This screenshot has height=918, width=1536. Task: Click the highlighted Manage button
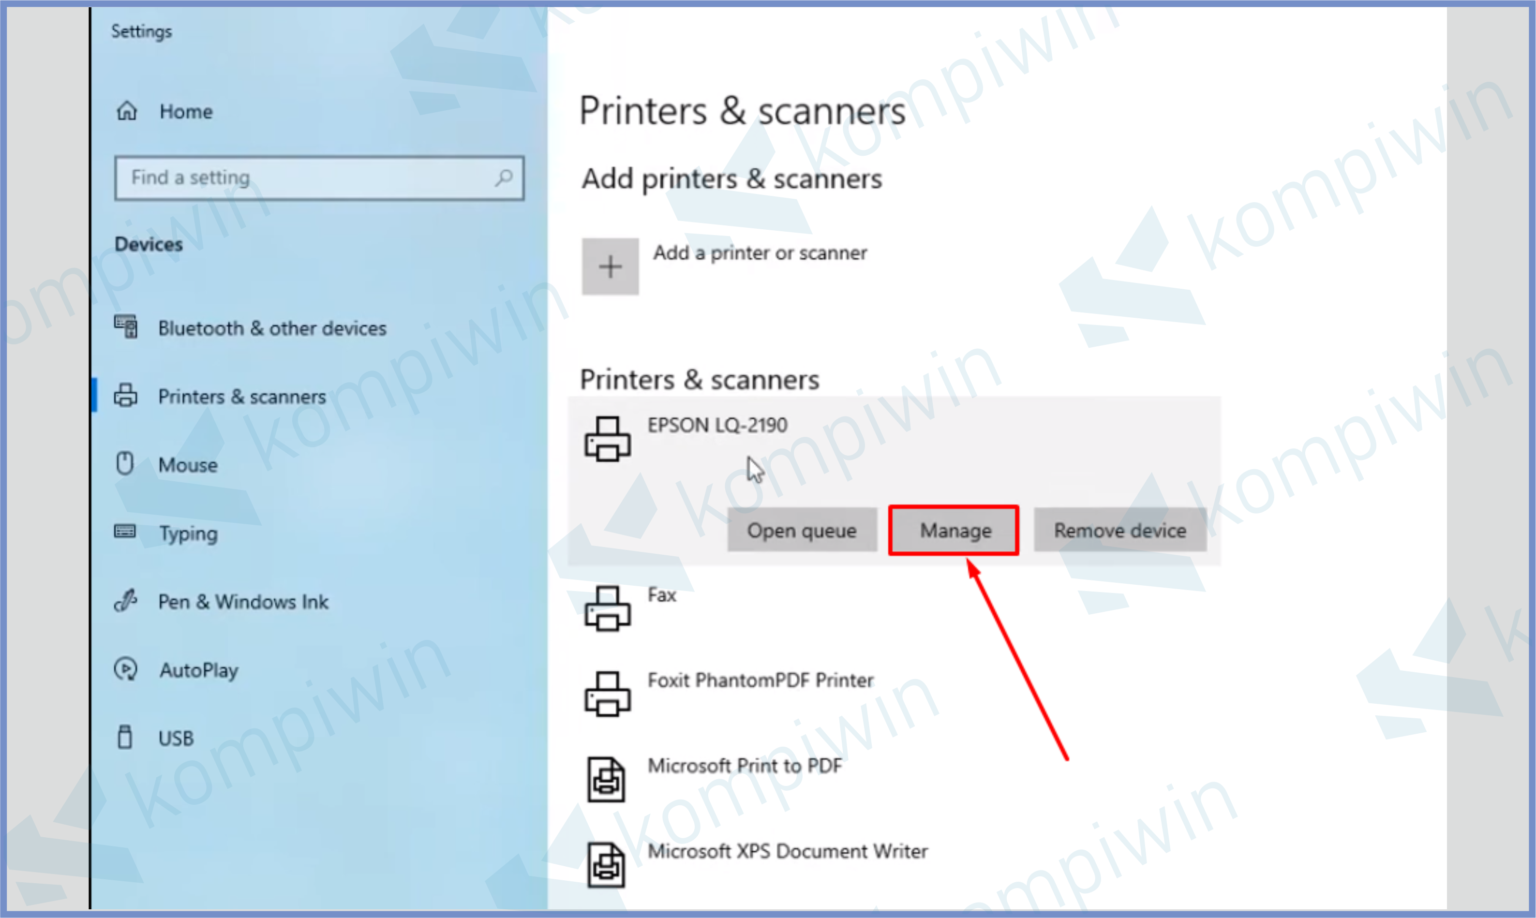pyautogui.click(x=953, y=530)
